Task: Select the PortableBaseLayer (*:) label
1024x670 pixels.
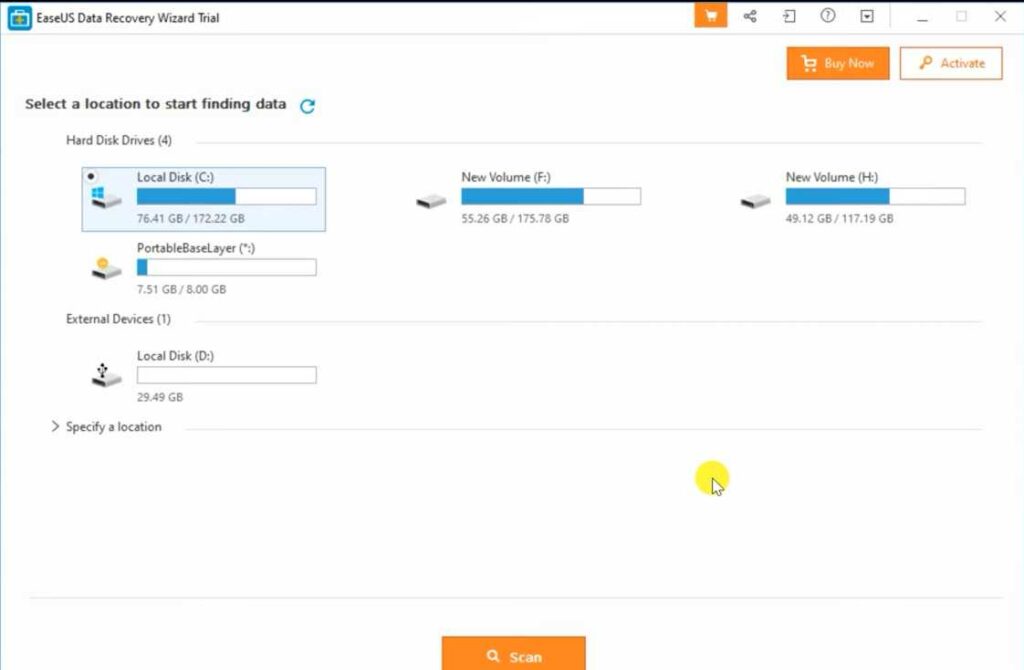Action: click(x=196, y=248)
